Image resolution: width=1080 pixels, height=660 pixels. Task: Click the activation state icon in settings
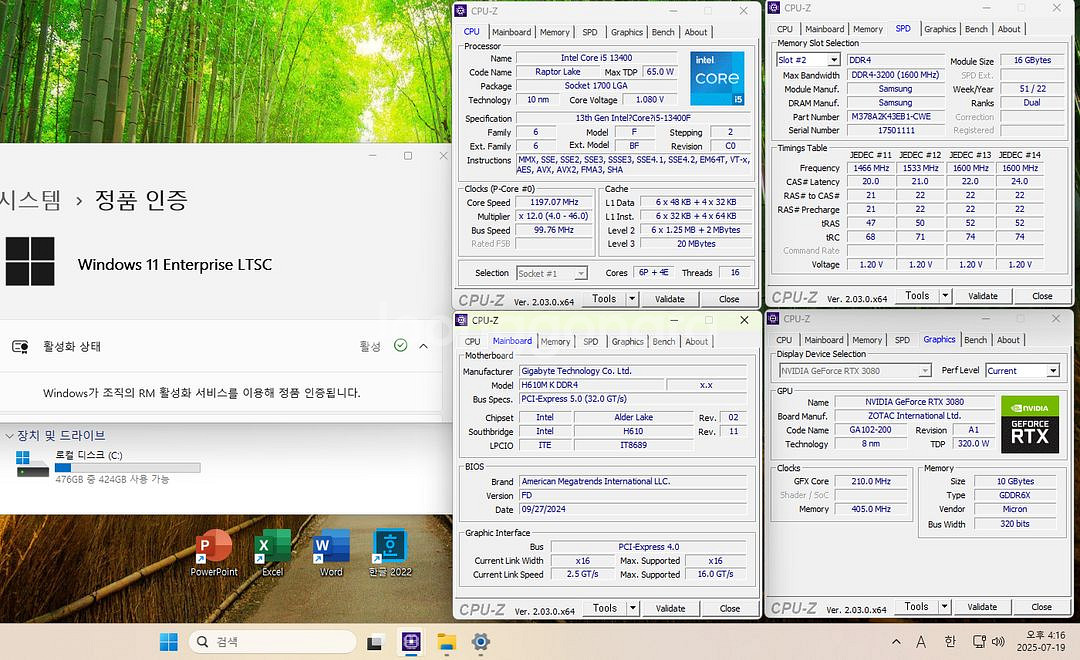click(x=20, y=347)
